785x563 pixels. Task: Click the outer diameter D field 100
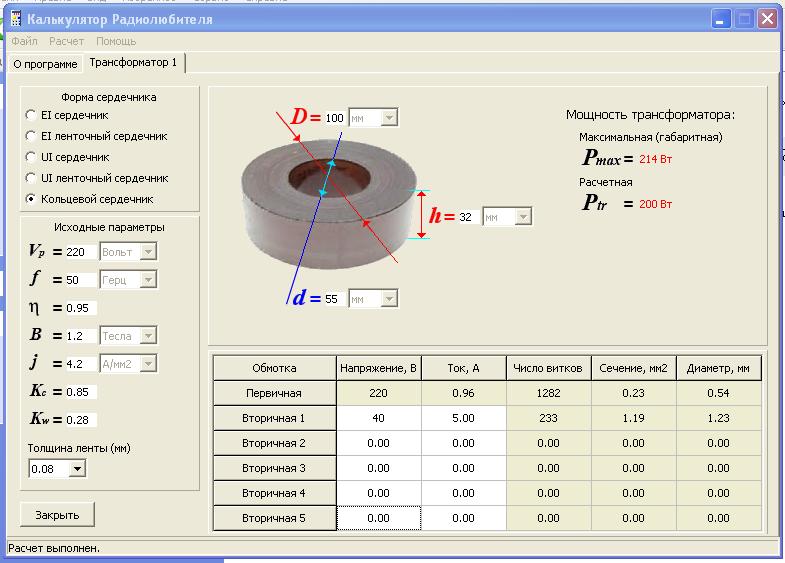tap(334, 118)
